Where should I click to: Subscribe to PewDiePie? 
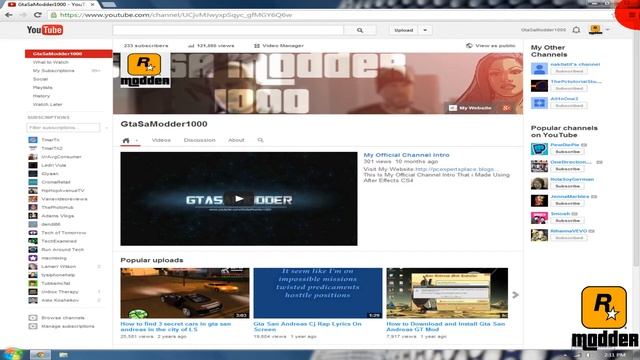pos(567,152)
